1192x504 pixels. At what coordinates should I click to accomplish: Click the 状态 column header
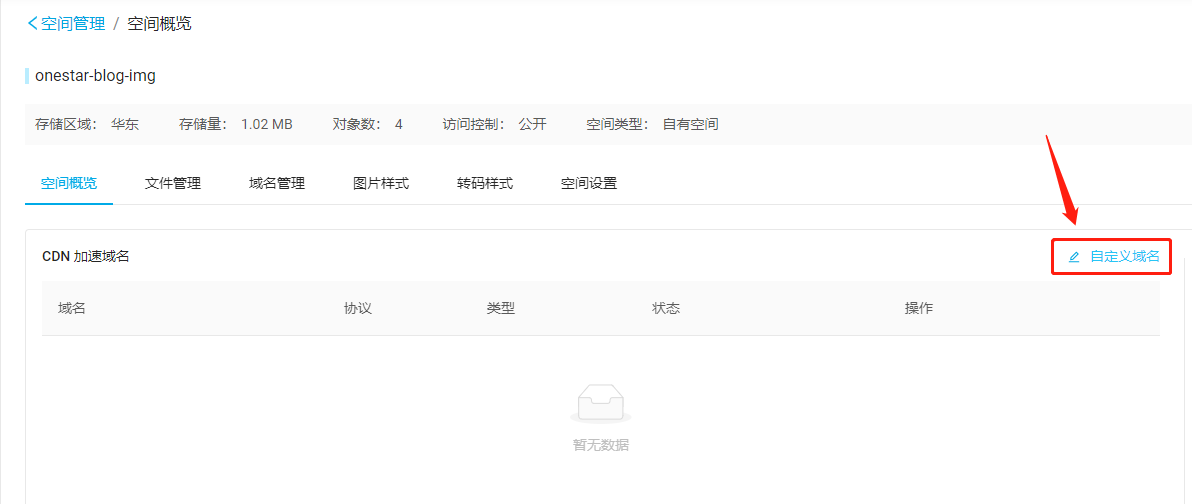[666, 308]
